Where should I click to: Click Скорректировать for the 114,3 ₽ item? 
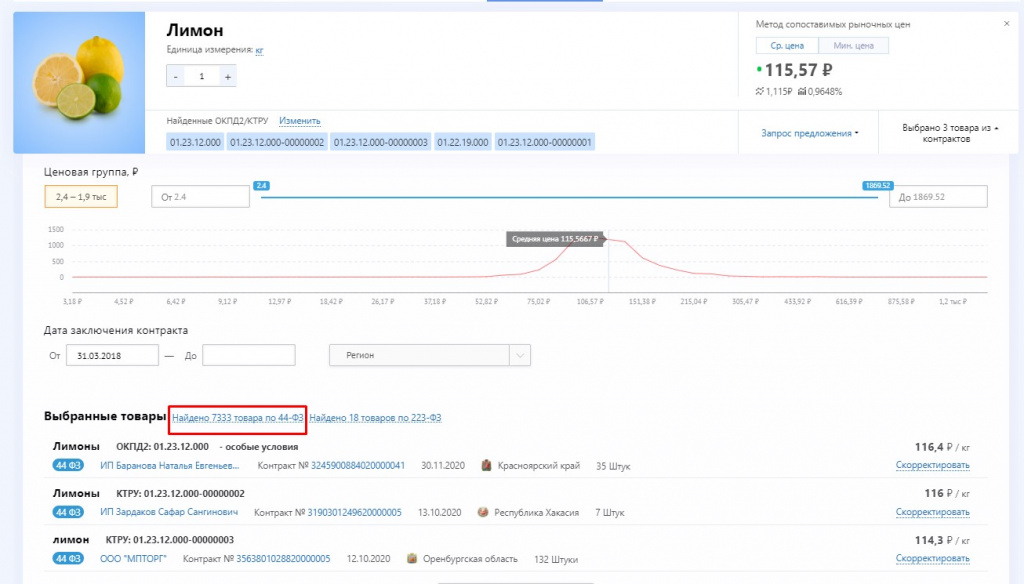click(x=933, y=559)
